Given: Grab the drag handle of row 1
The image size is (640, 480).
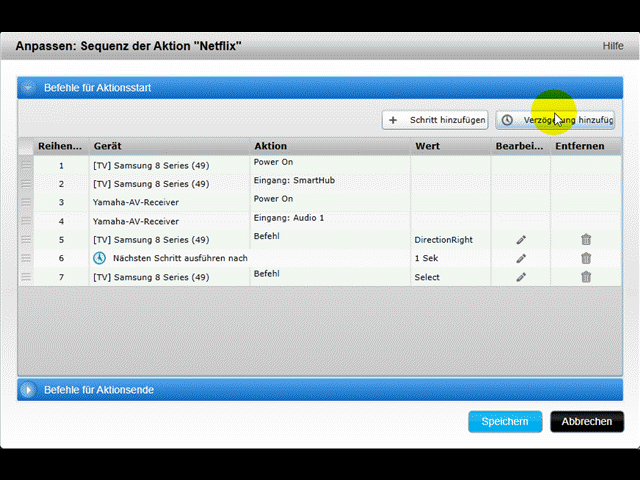Looking at the screenshot, I should (26, 166).
